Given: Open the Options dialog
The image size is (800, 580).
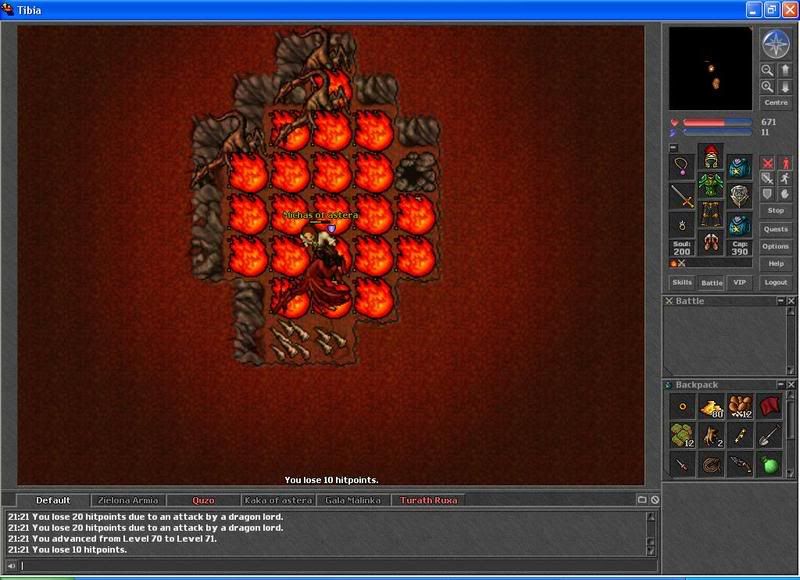Looking at the screenshot, I should [776, 246].
